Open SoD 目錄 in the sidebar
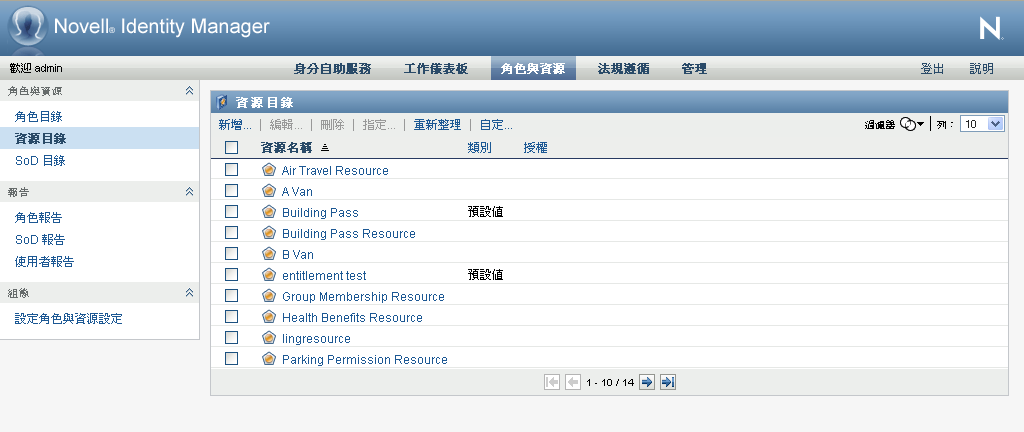1024x432 pixels. (40, 161)
